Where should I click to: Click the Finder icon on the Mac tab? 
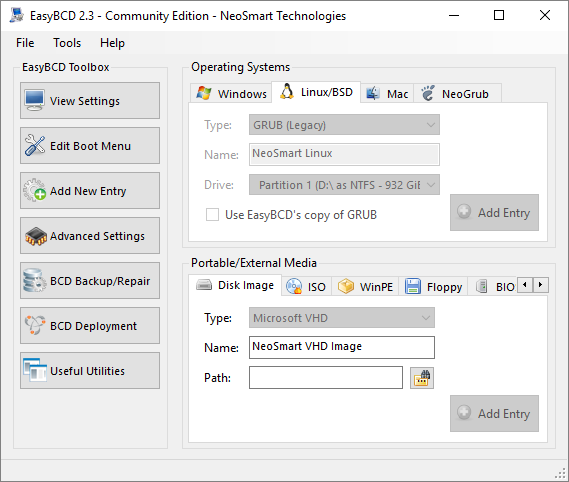[372, 94]
